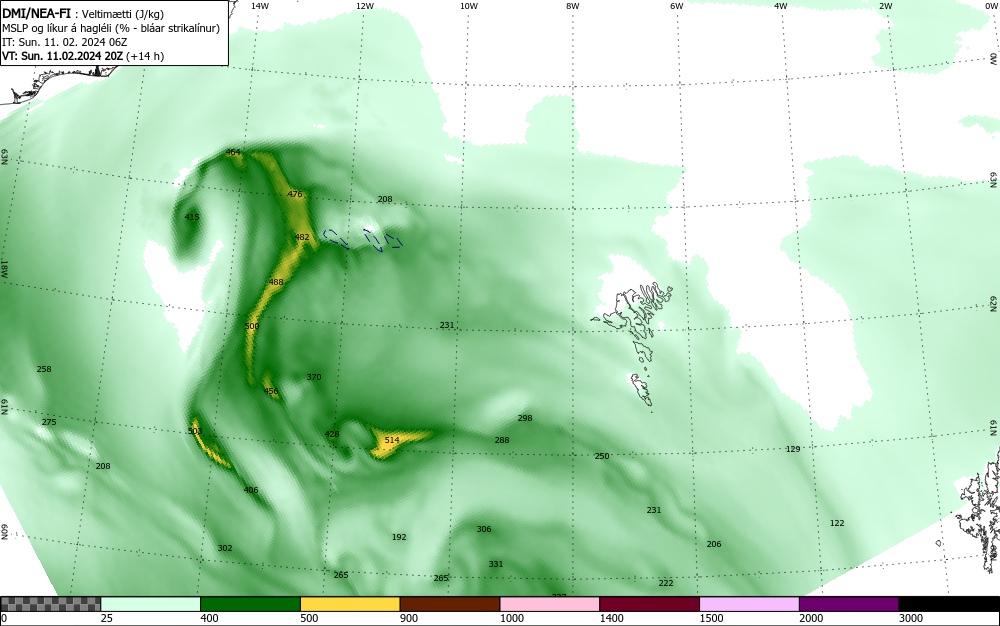This screenshot has height=626, width=1000.
Task: Click the map value 482
Action: click(x=302, y=237)
